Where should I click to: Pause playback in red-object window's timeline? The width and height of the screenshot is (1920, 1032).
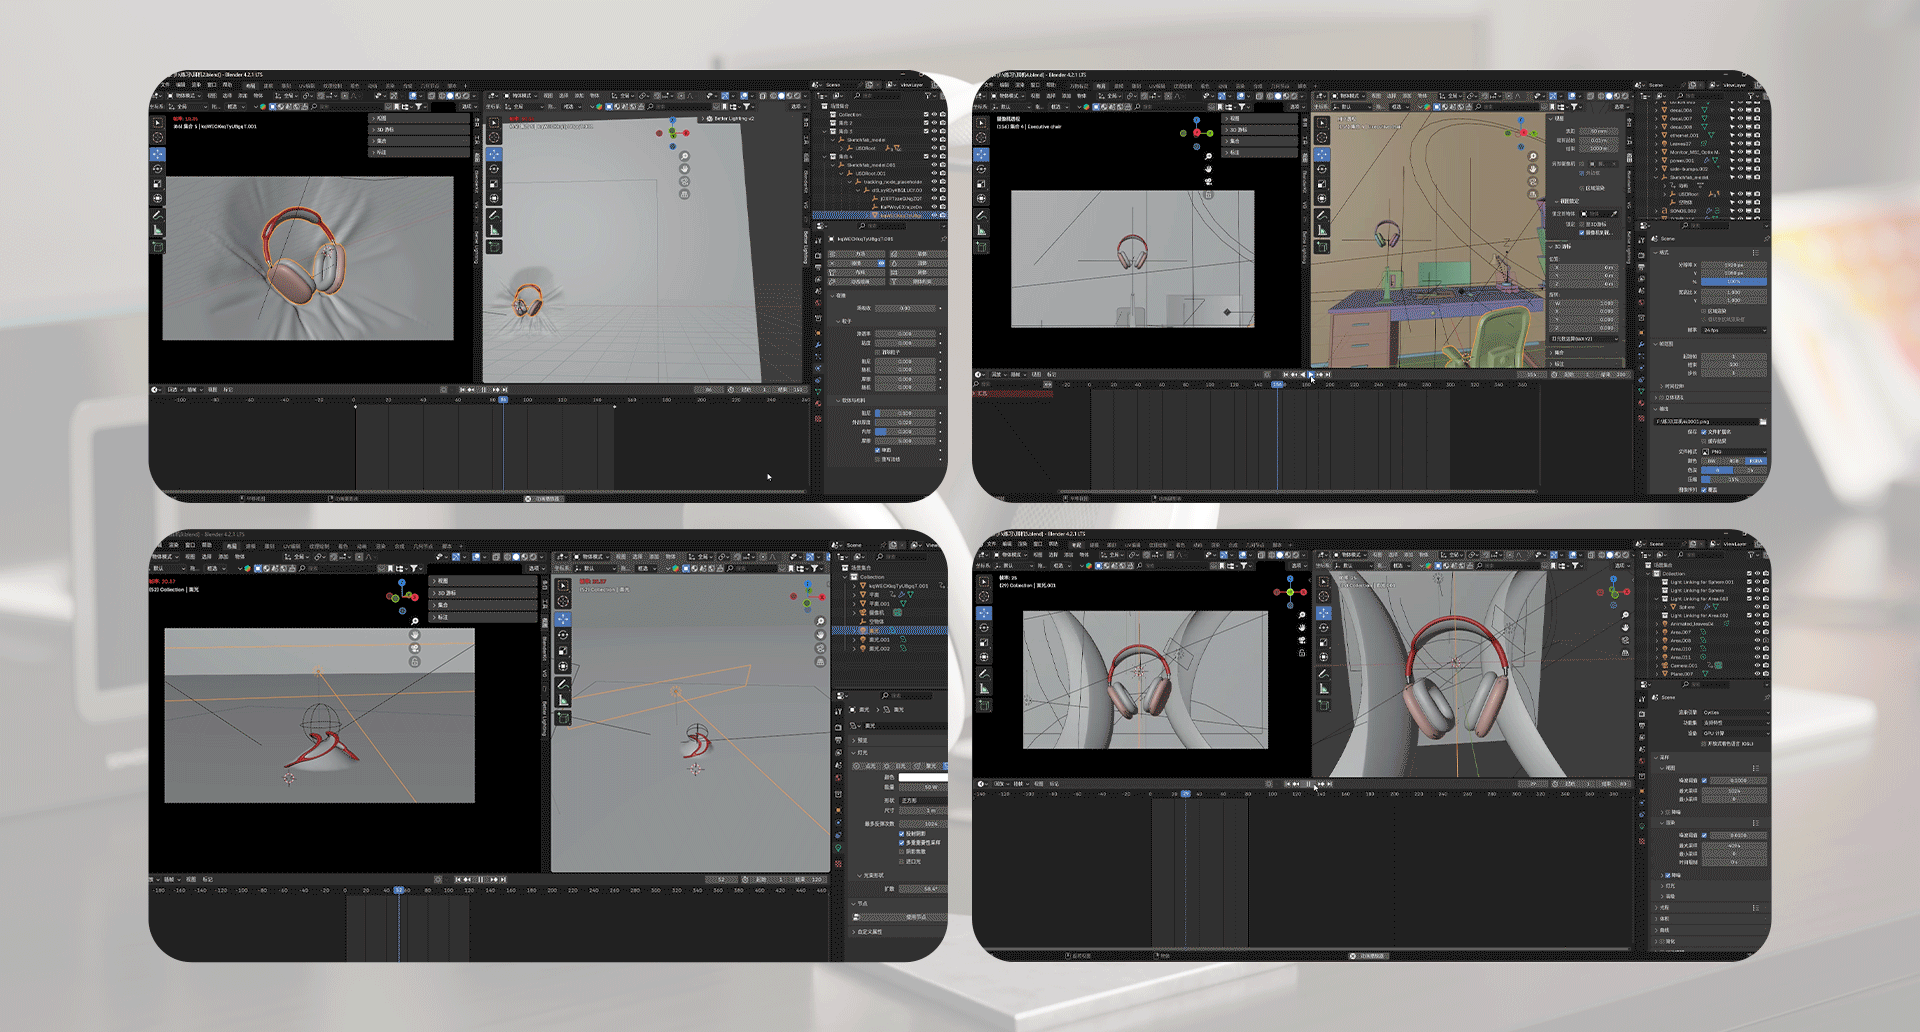(481, 880)
